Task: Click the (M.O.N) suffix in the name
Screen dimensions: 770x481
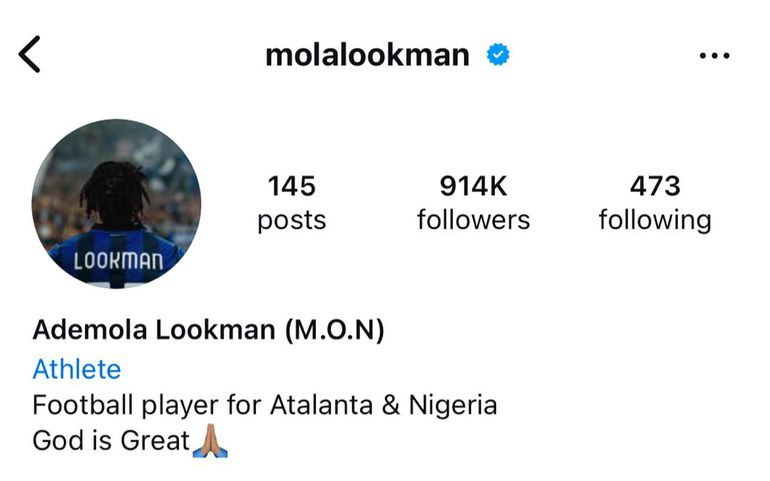Action: (334, 330)
